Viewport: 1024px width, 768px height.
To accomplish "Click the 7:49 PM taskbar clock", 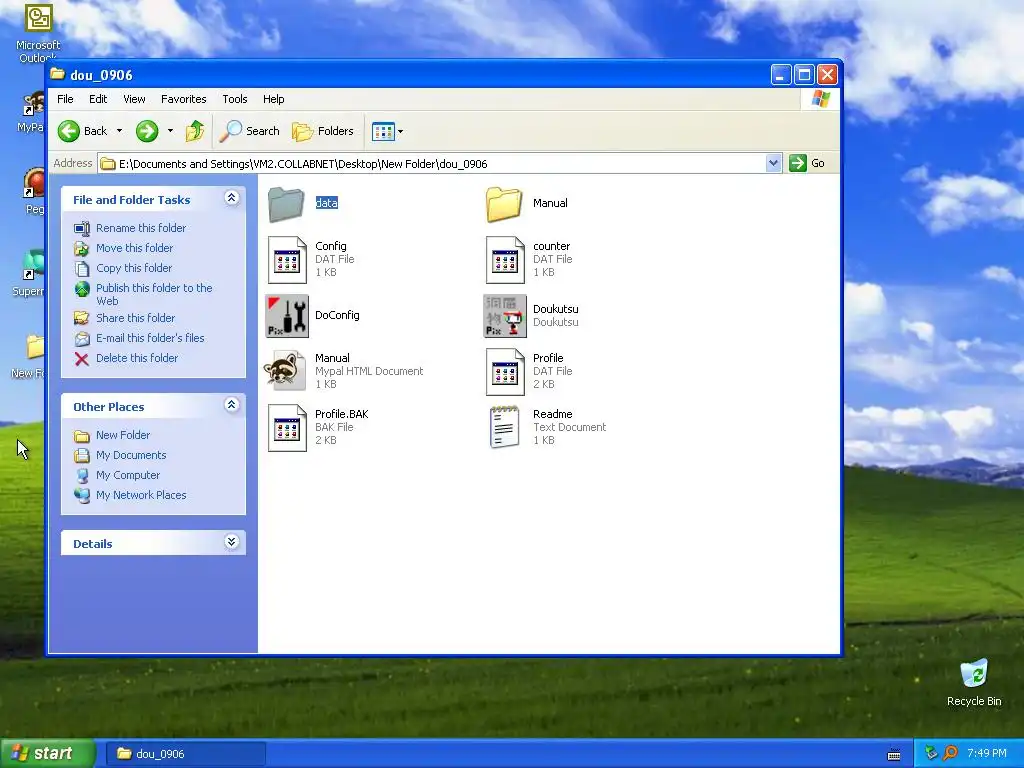I will [x=987, y=753].
